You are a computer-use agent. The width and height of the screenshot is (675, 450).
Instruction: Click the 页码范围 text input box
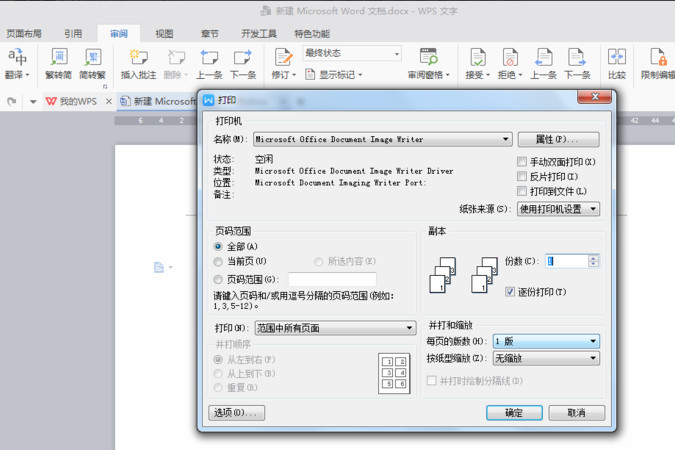click(332, 279)
